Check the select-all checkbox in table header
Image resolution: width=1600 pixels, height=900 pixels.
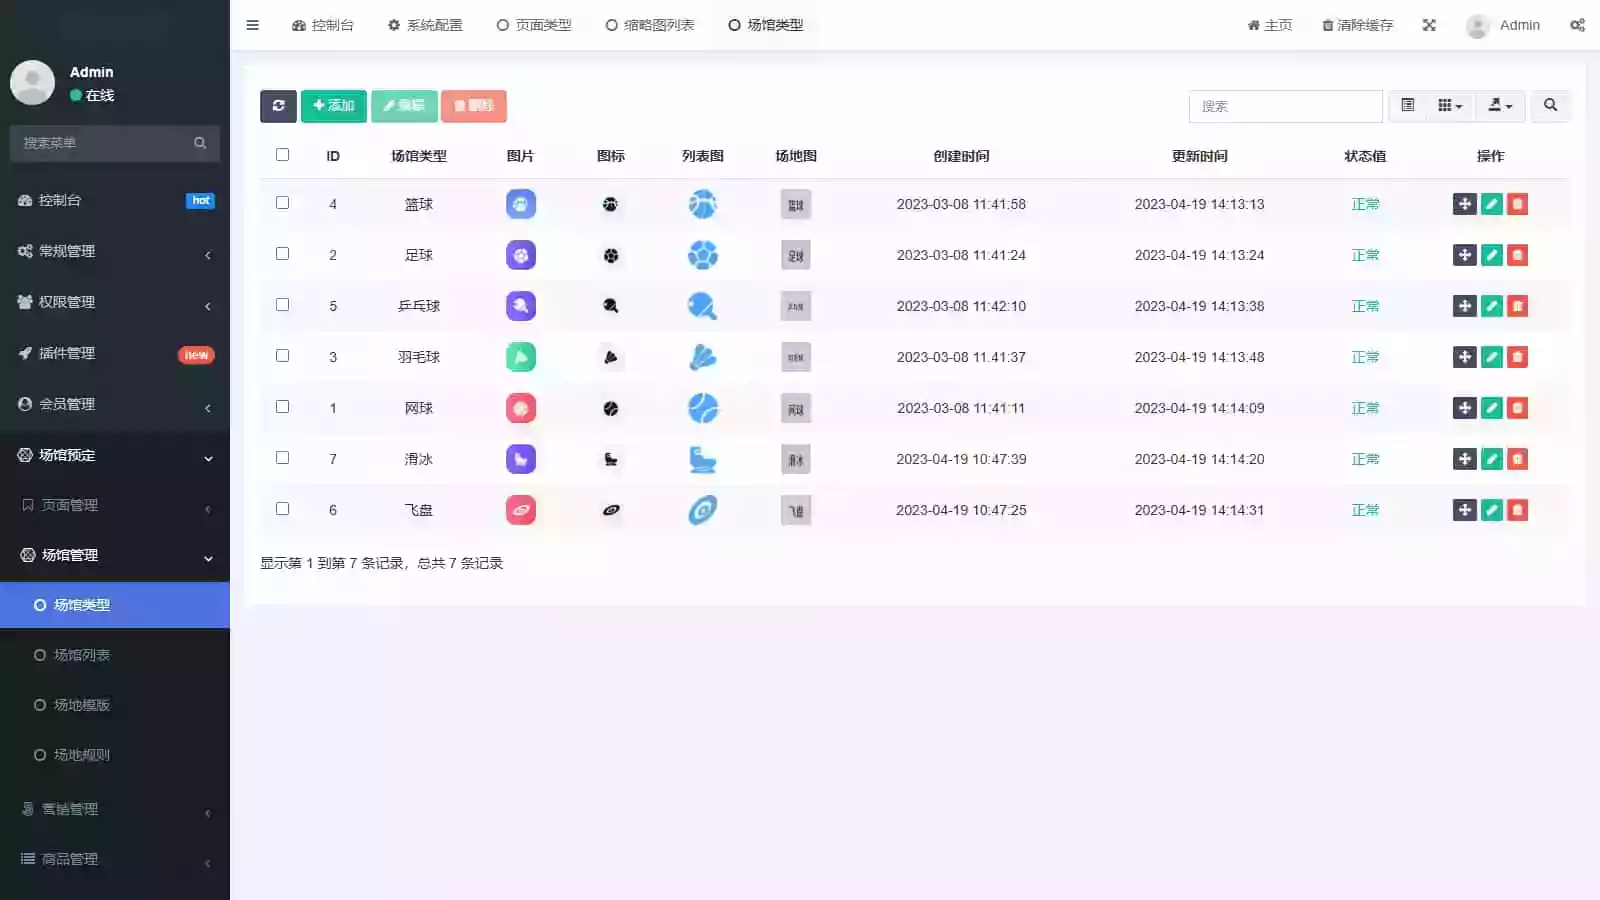pyautogui.click(x=283, y=154)
